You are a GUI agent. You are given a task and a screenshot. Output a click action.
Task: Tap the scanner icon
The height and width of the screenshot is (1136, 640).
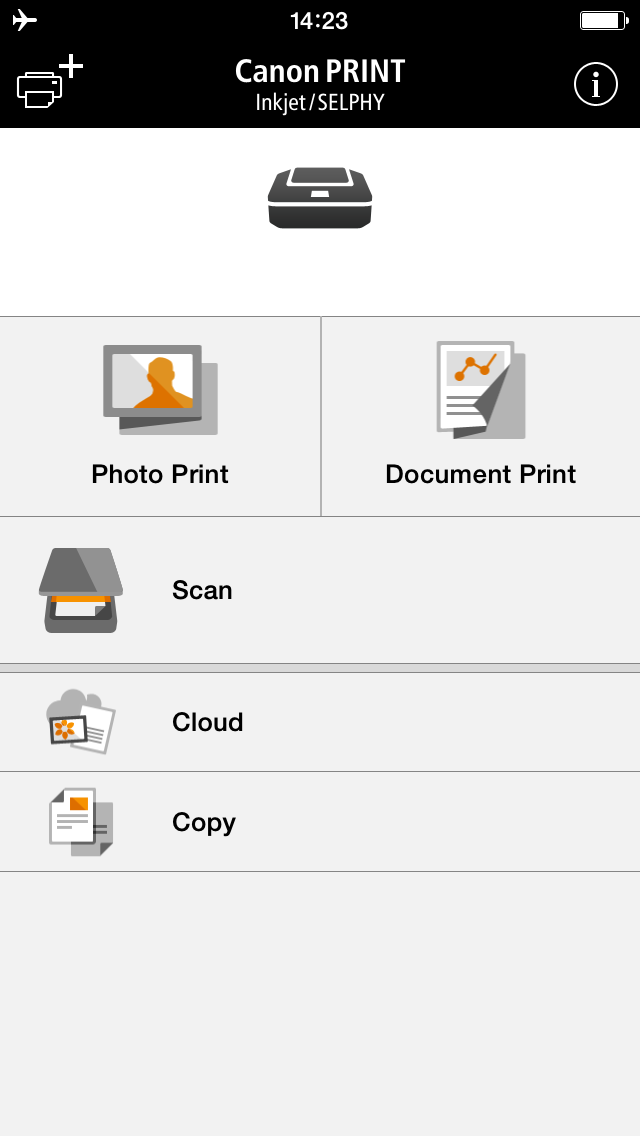click(x=80, y=590)
